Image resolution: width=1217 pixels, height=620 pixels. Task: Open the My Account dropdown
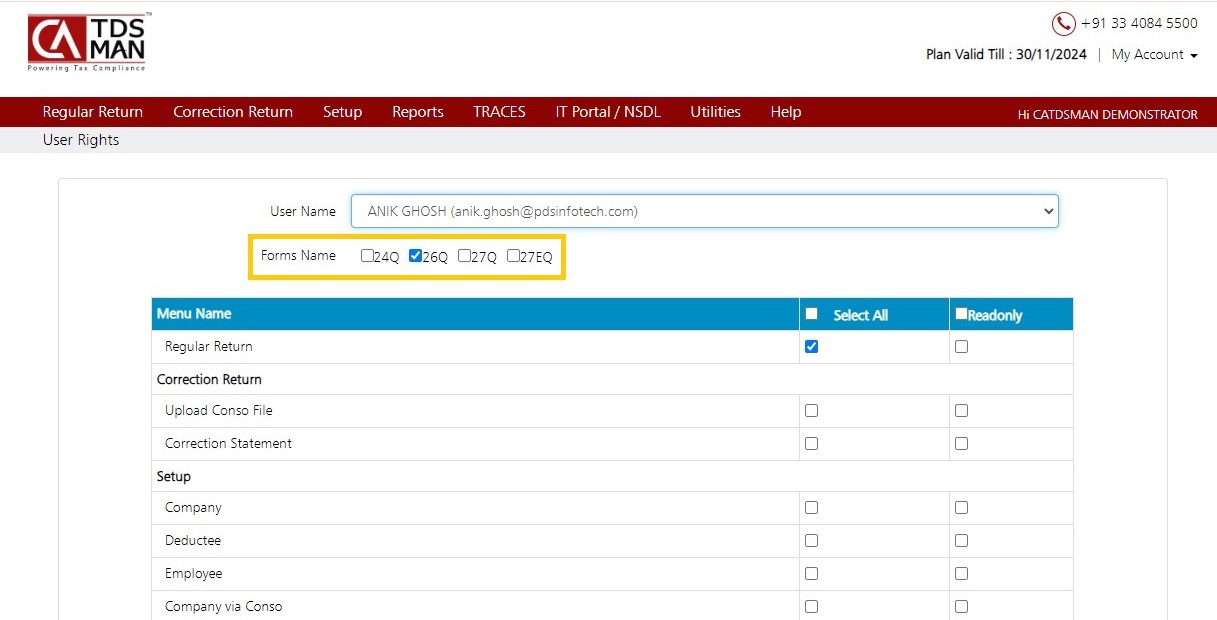tap(1154, 55)
